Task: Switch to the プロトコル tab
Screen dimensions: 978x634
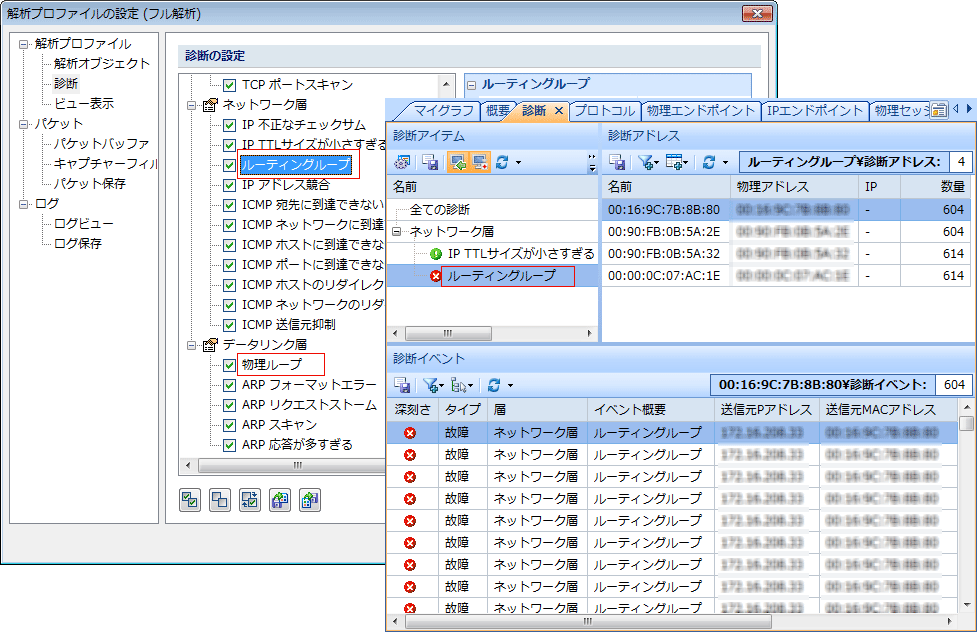Action: tap(604, 110)
